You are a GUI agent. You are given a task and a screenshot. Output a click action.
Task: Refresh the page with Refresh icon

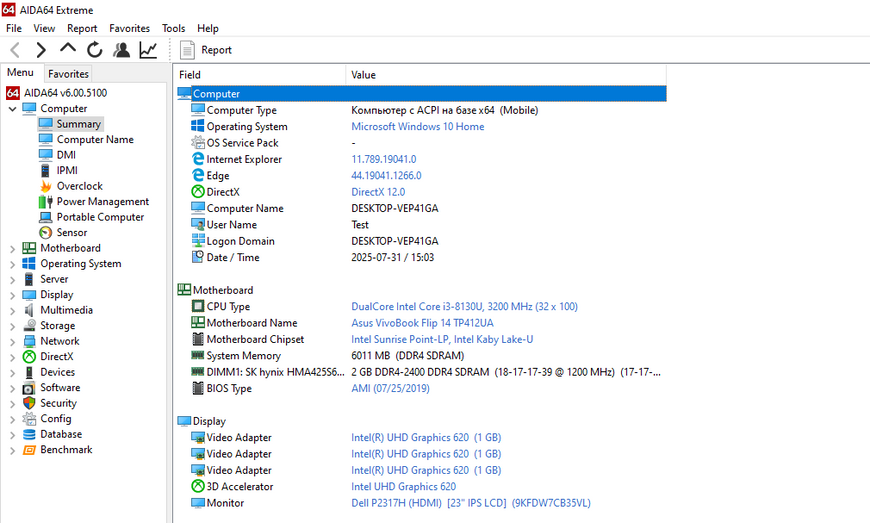click(95, 50)
